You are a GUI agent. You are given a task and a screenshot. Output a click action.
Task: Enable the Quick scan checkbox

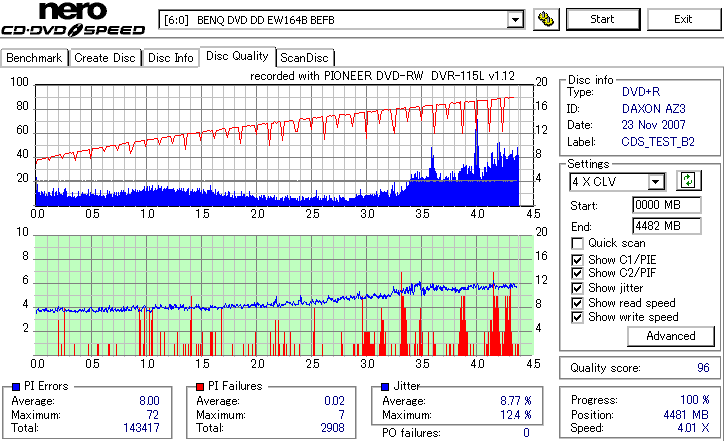tap(577, 243)
